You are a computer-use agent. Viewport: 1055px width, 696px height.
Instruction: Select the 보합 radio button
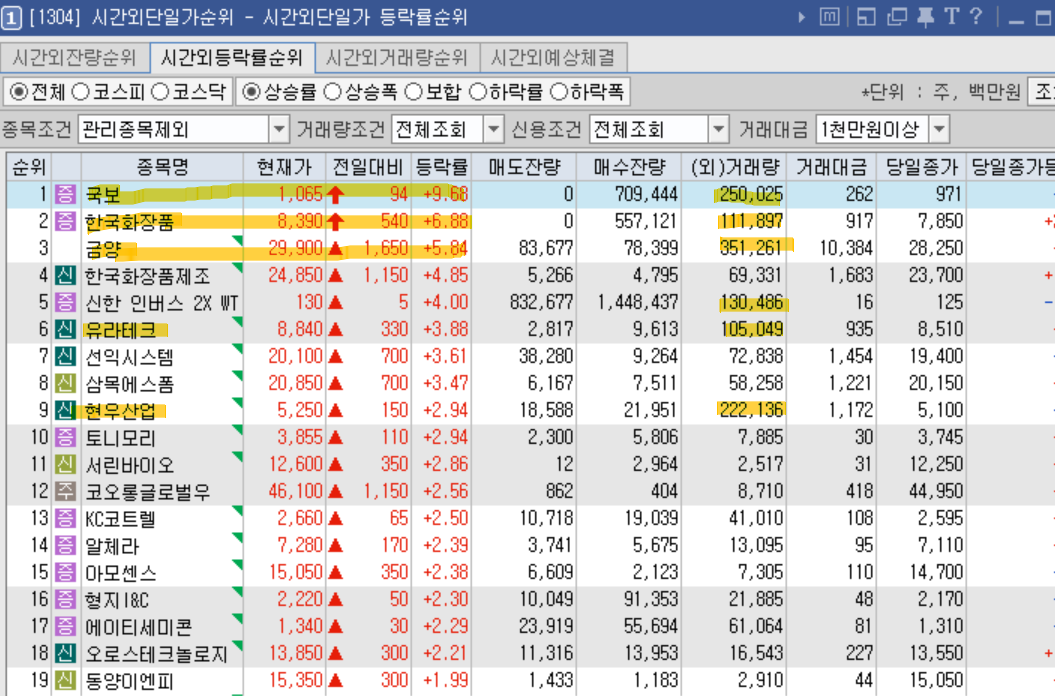click(413, 92)
